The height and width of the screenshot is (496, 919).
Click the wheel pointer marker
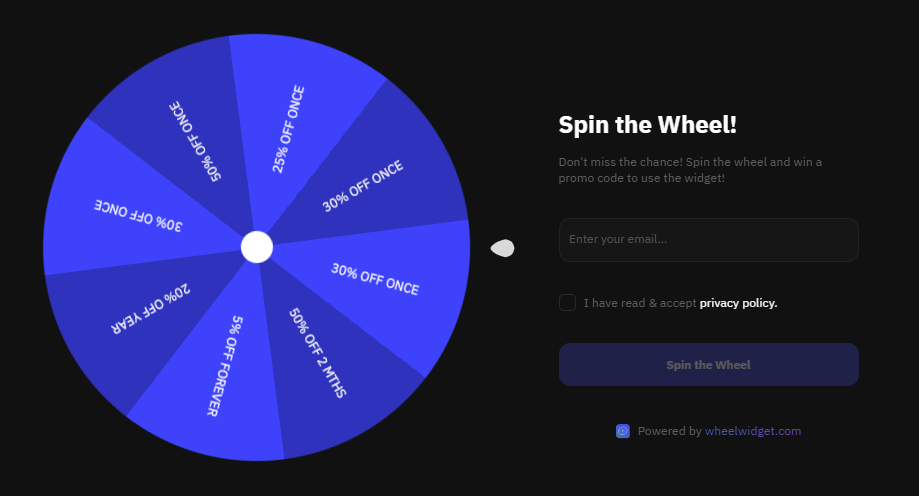coord(502,248)
